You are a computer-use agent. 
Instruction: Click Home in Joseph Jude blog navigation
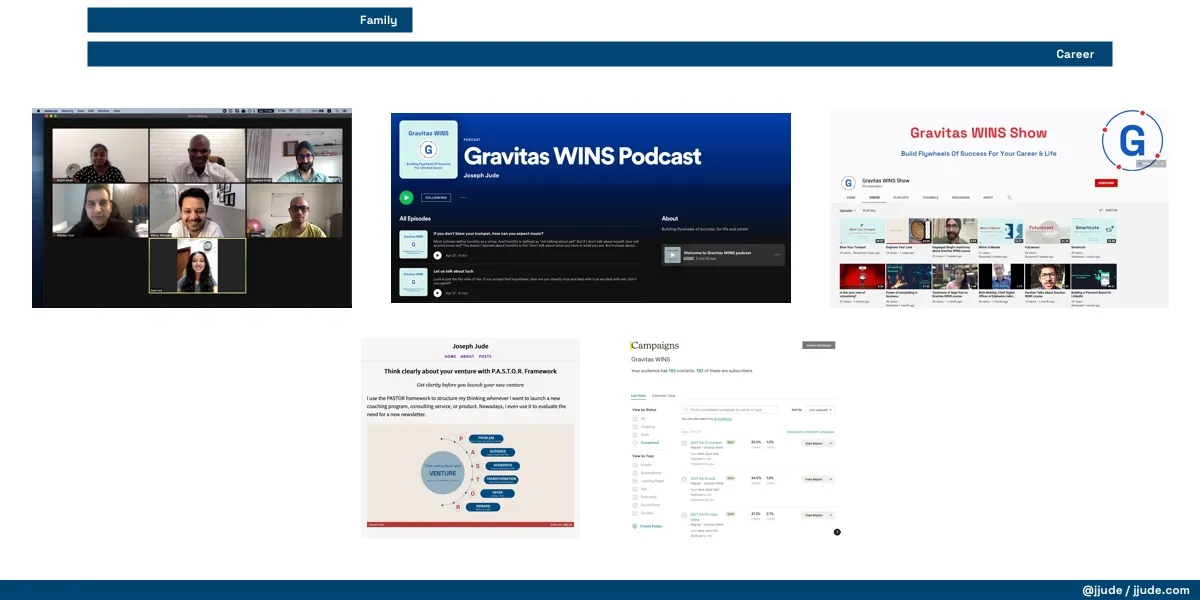coord(451,356)
